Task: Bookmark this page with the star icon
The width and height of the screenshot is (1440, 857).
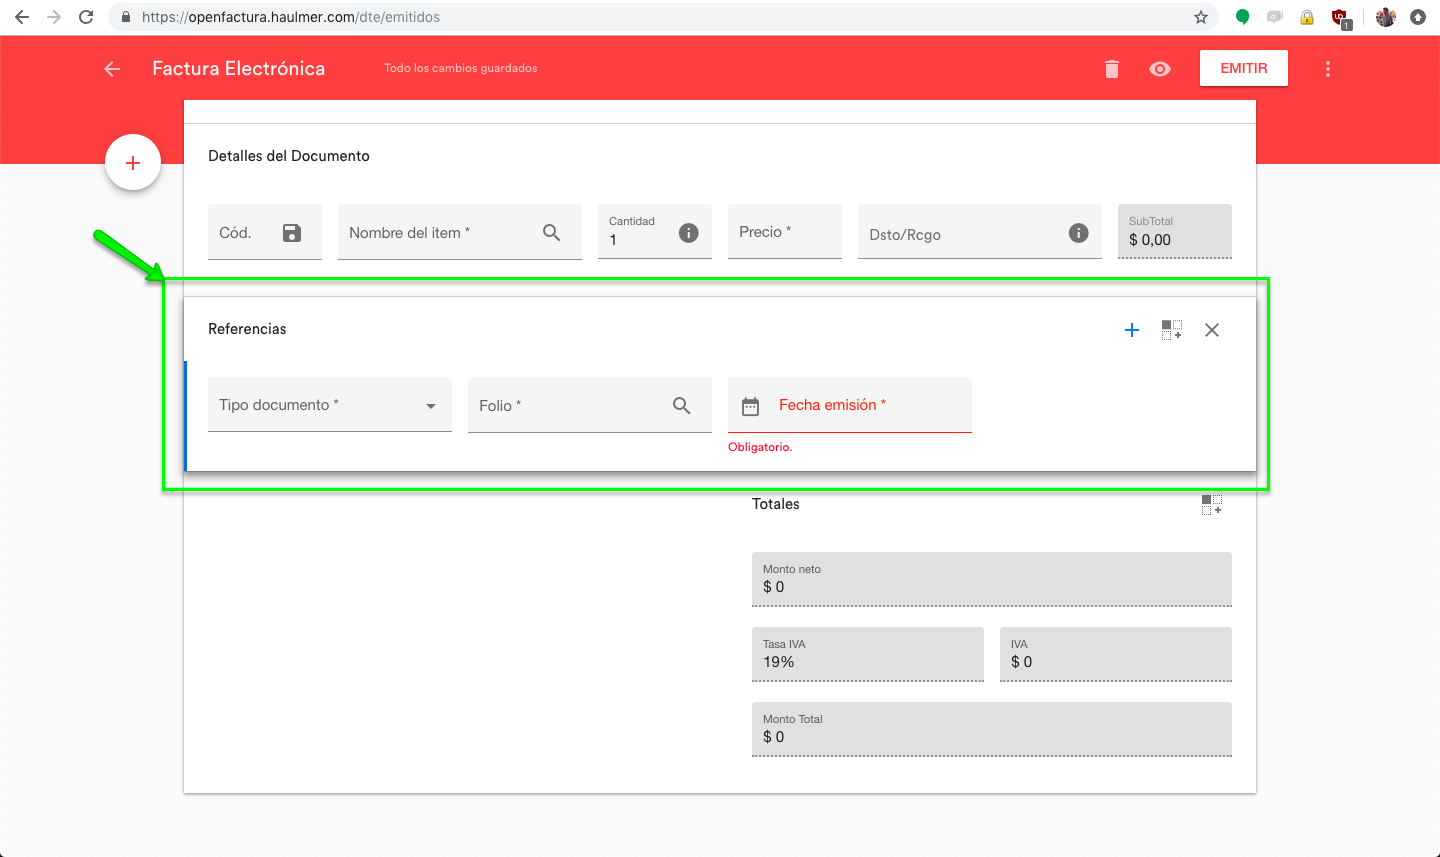Action: [x=1200, y=17]
